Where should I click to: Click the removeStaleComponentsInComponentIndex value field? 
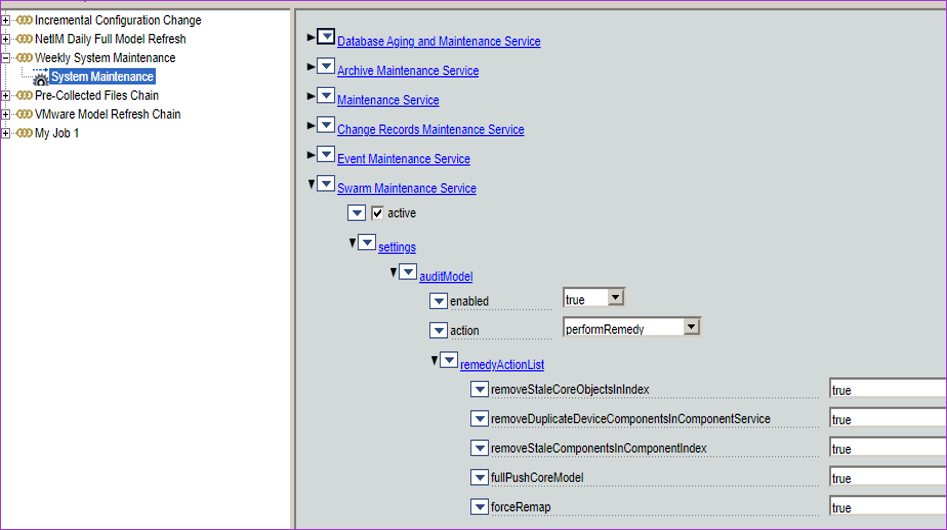886,449
